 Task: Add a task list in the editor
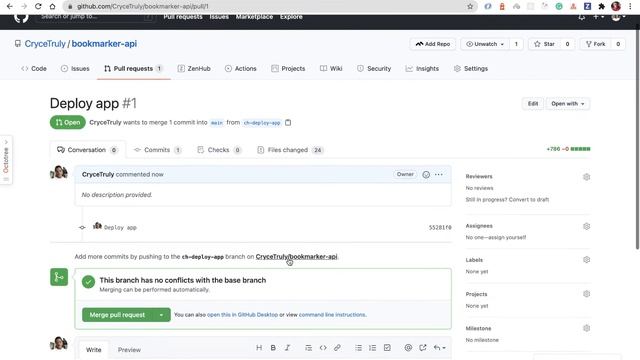387,348
